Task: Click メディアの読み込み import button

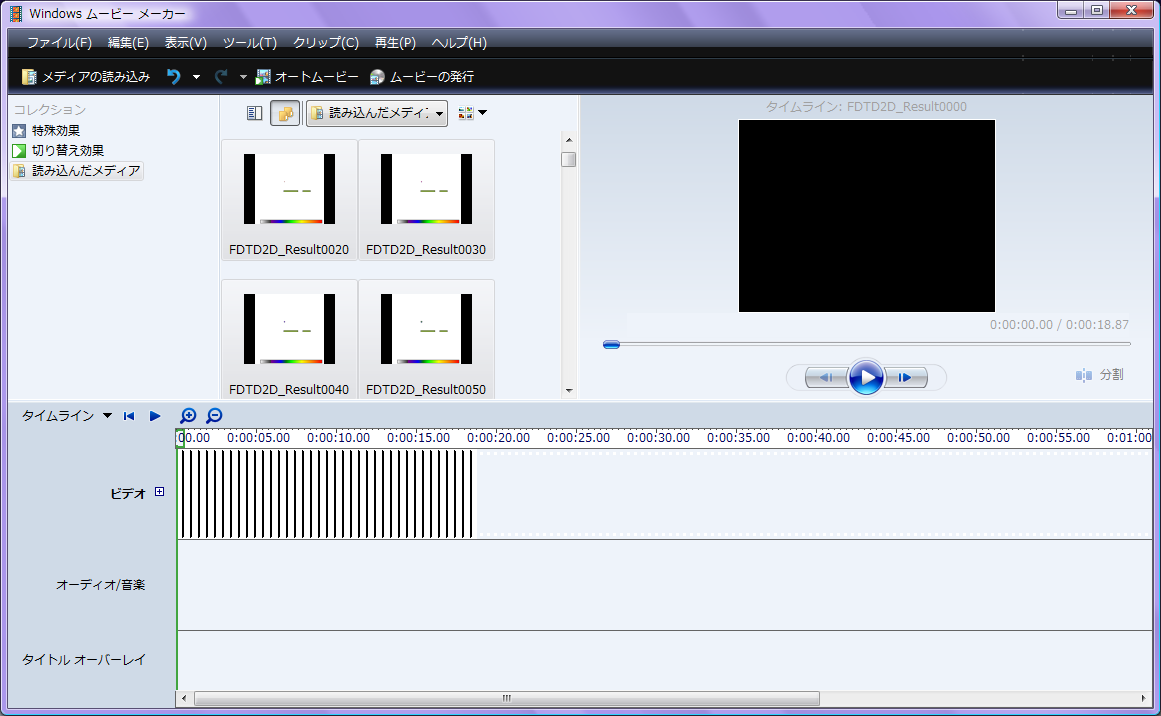Action: pos(86,76)
